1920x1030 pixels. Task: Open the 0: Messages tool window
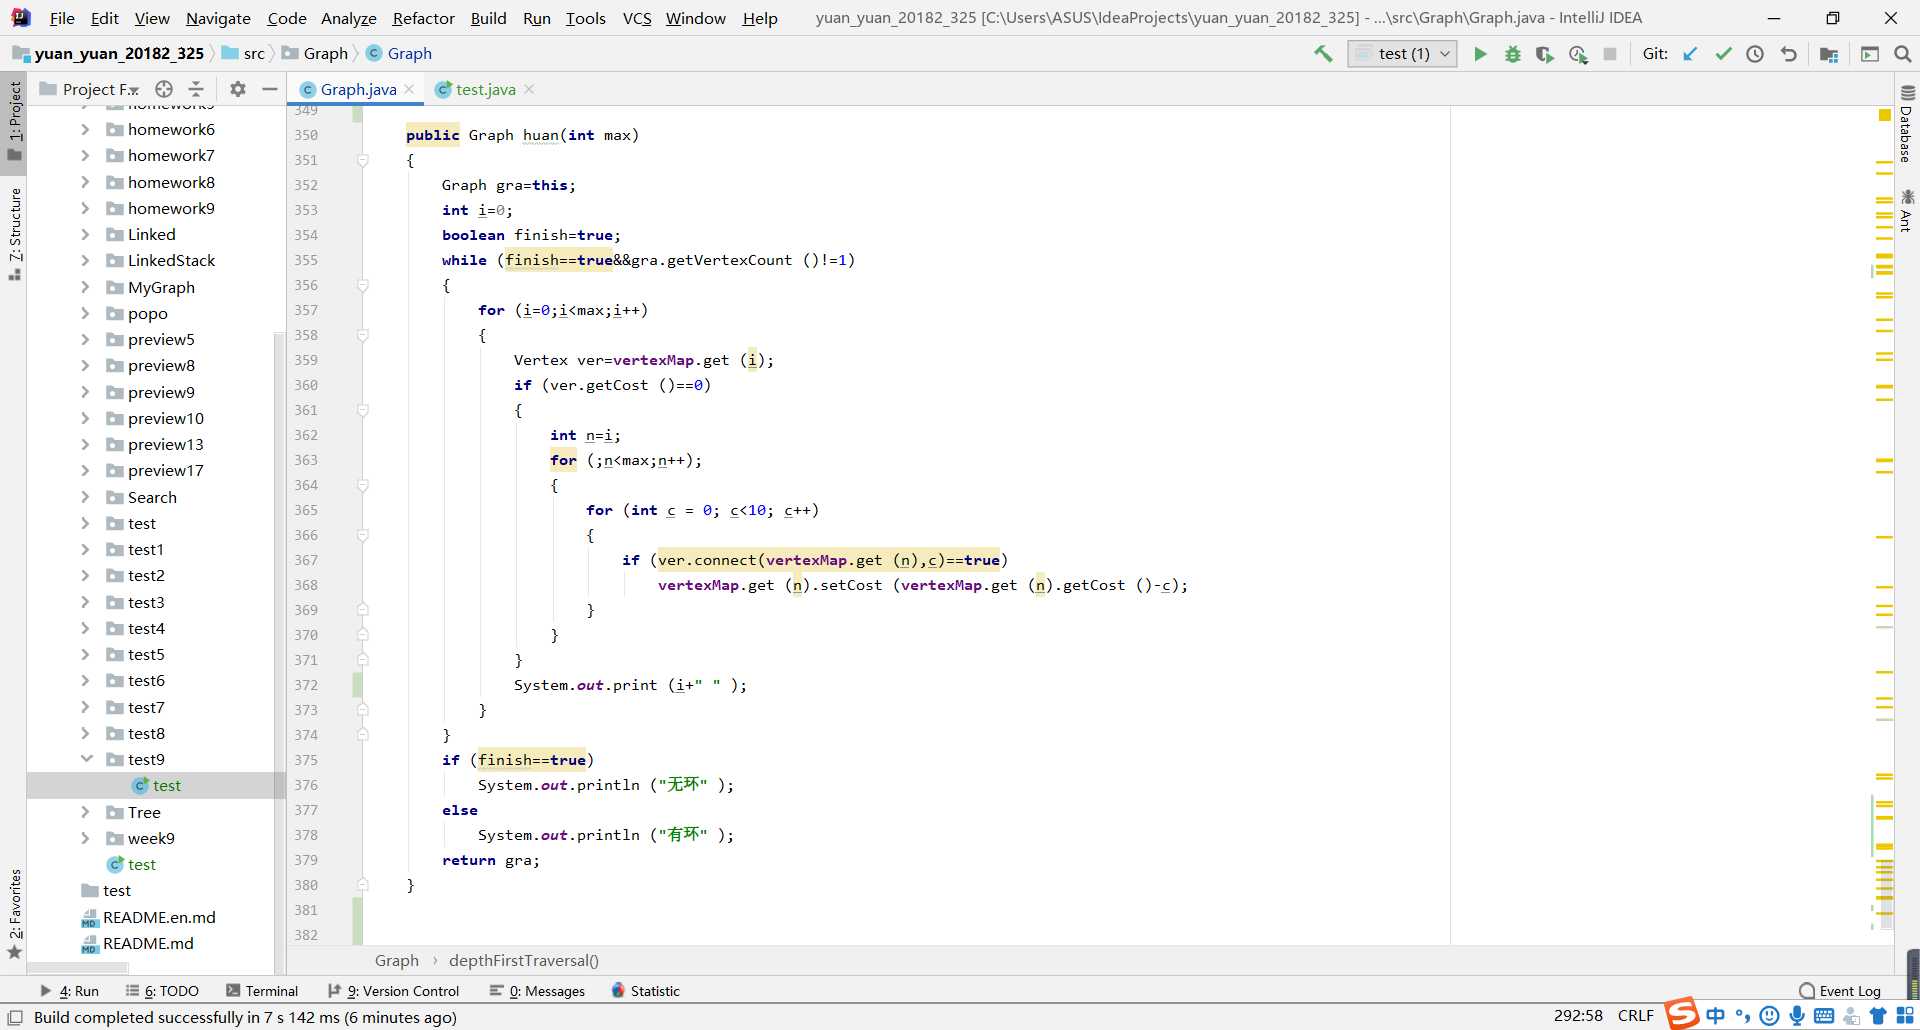click(x=537, y=991)
